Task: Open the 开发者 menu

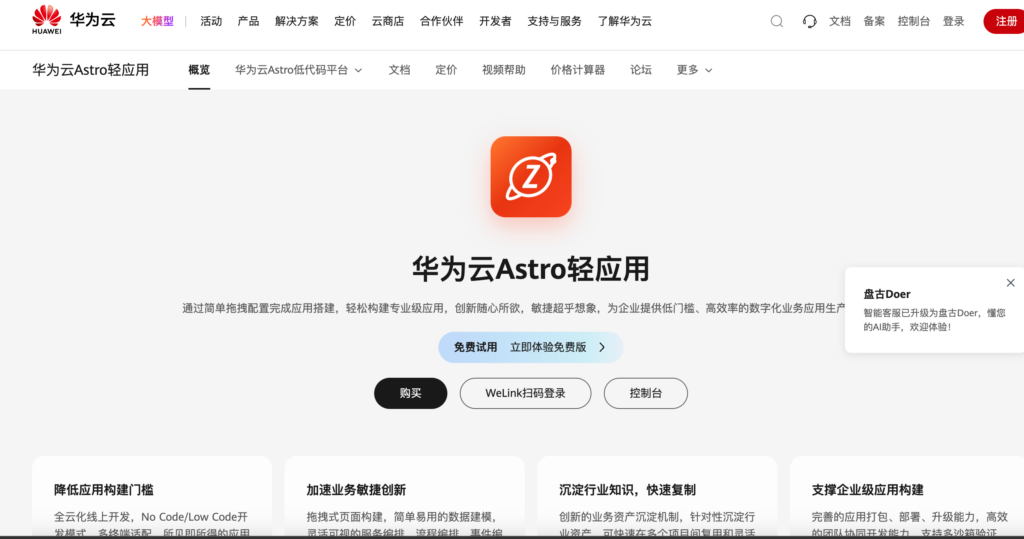Action: [x=495, y=21]
